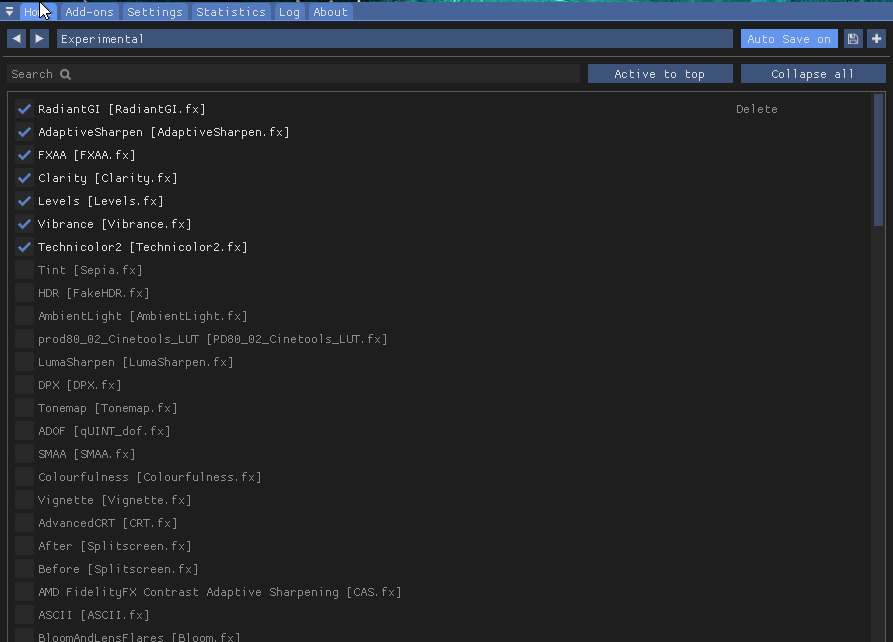Save current preset with floppy icon
893x642 pixels.
(x=853, y=39)
